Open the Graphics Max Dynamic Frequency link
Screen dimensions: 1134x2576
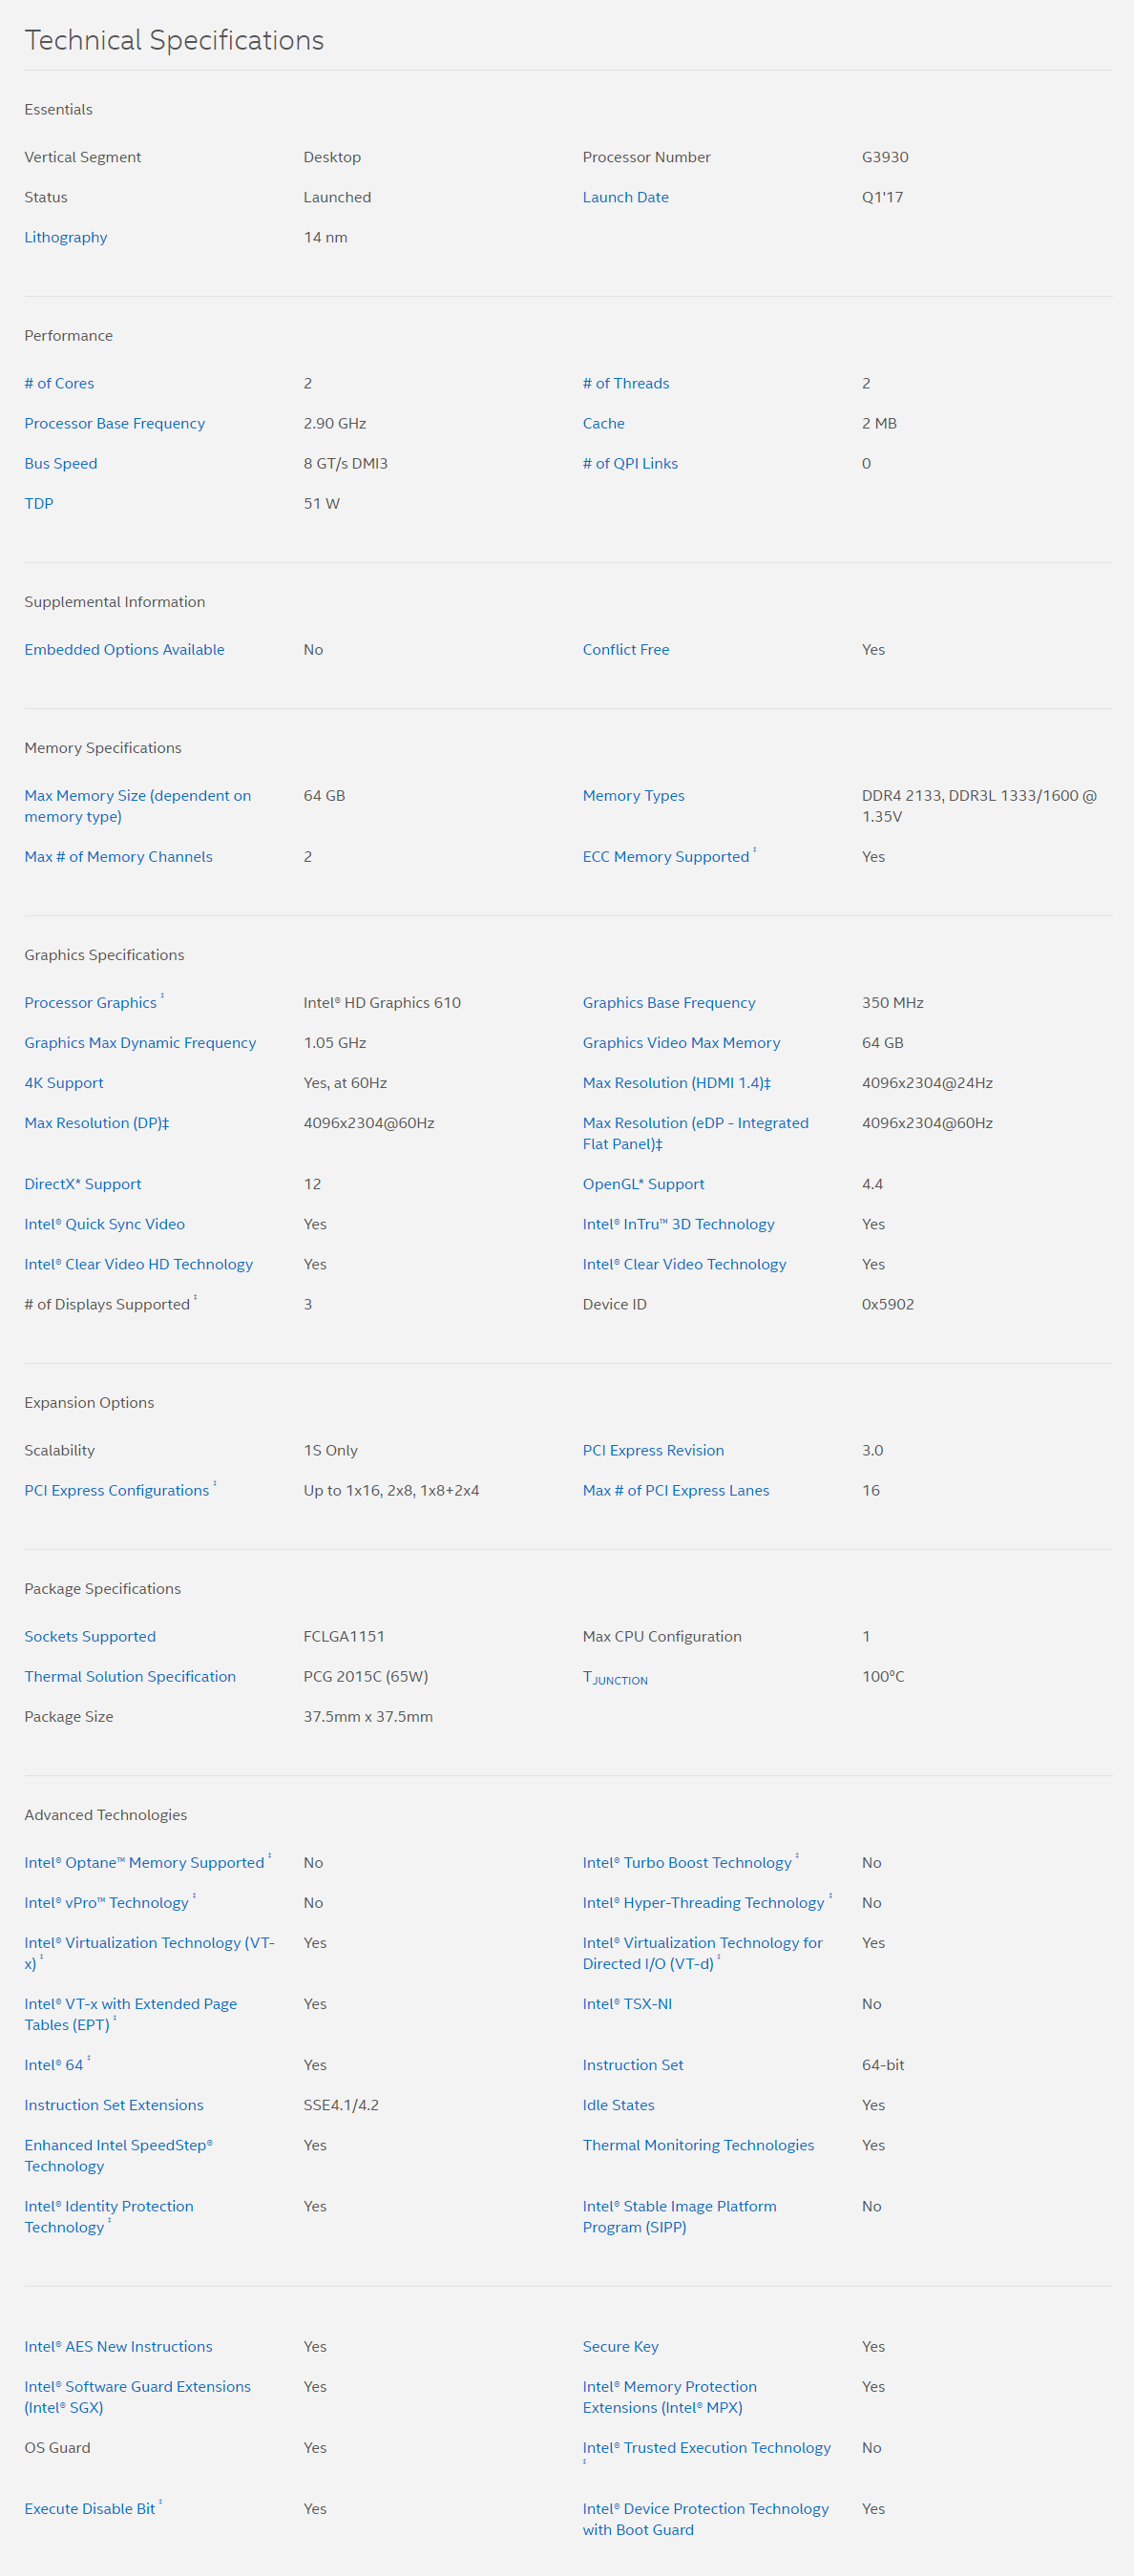pos(140,1042)
